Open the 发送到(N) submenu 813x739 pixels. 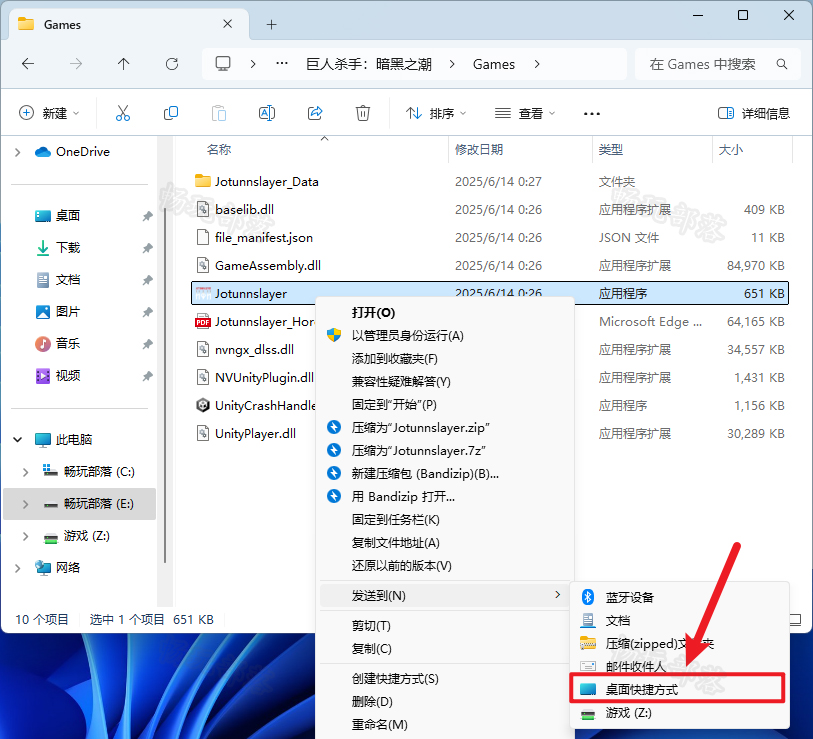click(444, 595)
